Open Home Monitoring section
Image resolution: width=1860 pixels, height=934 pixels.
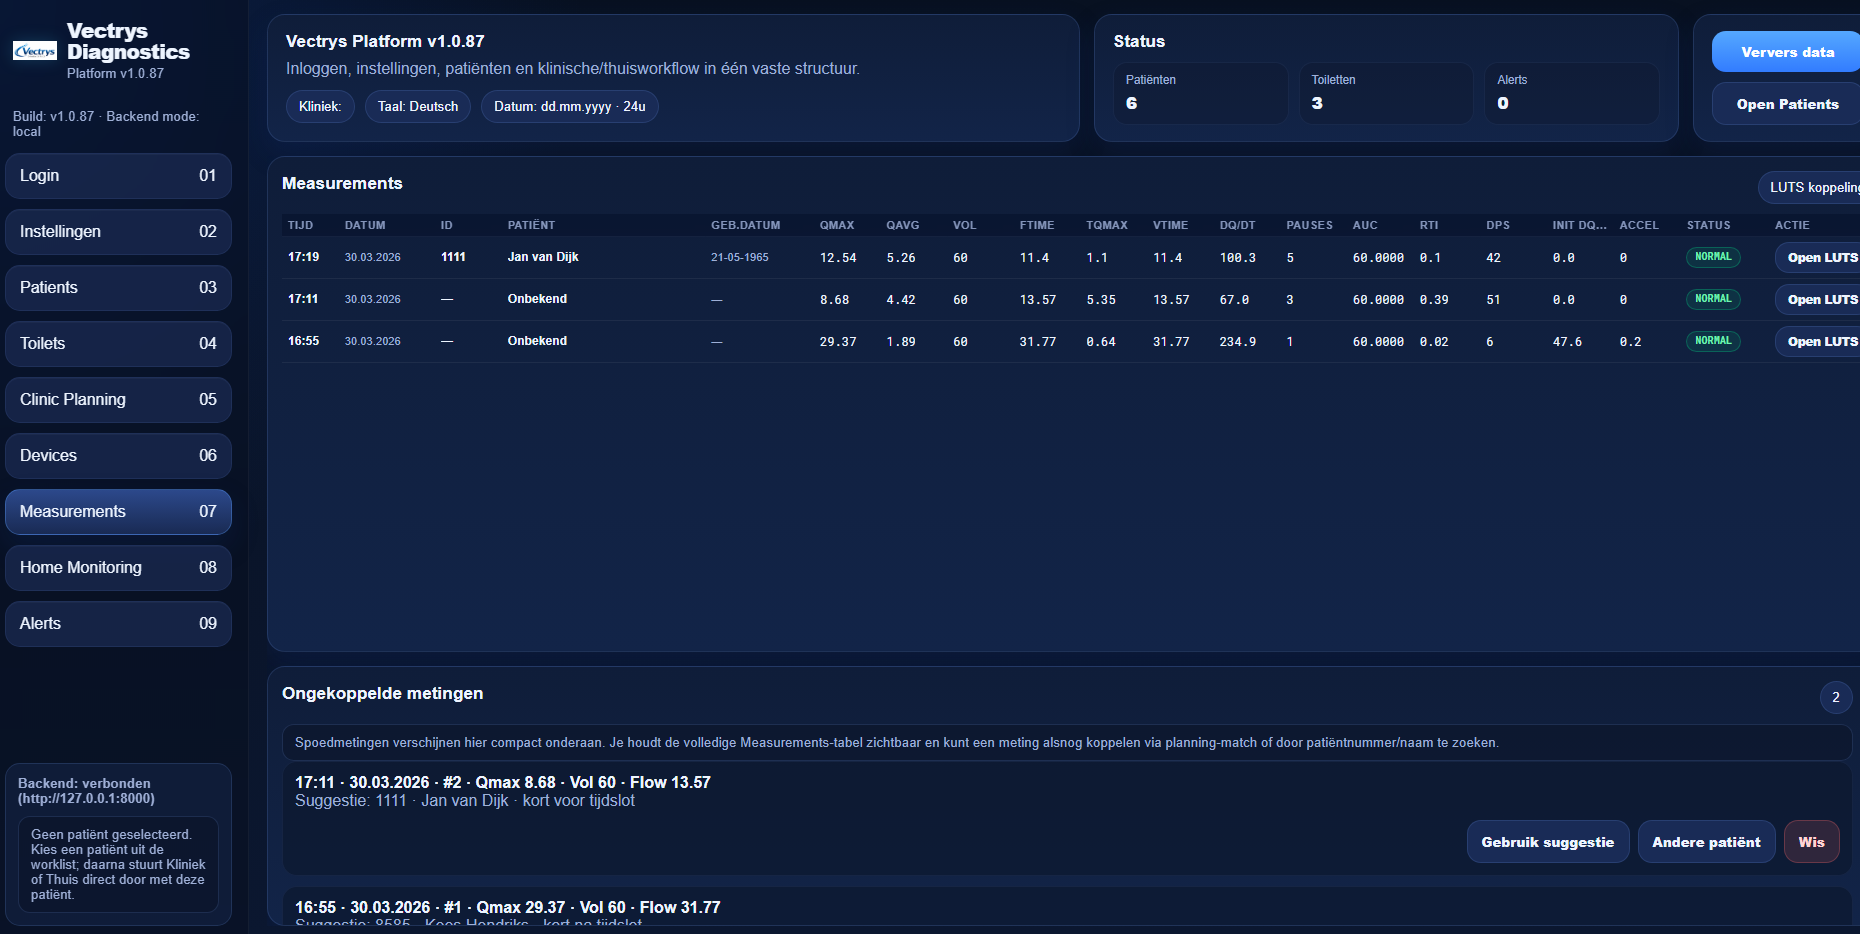point(118,568)
